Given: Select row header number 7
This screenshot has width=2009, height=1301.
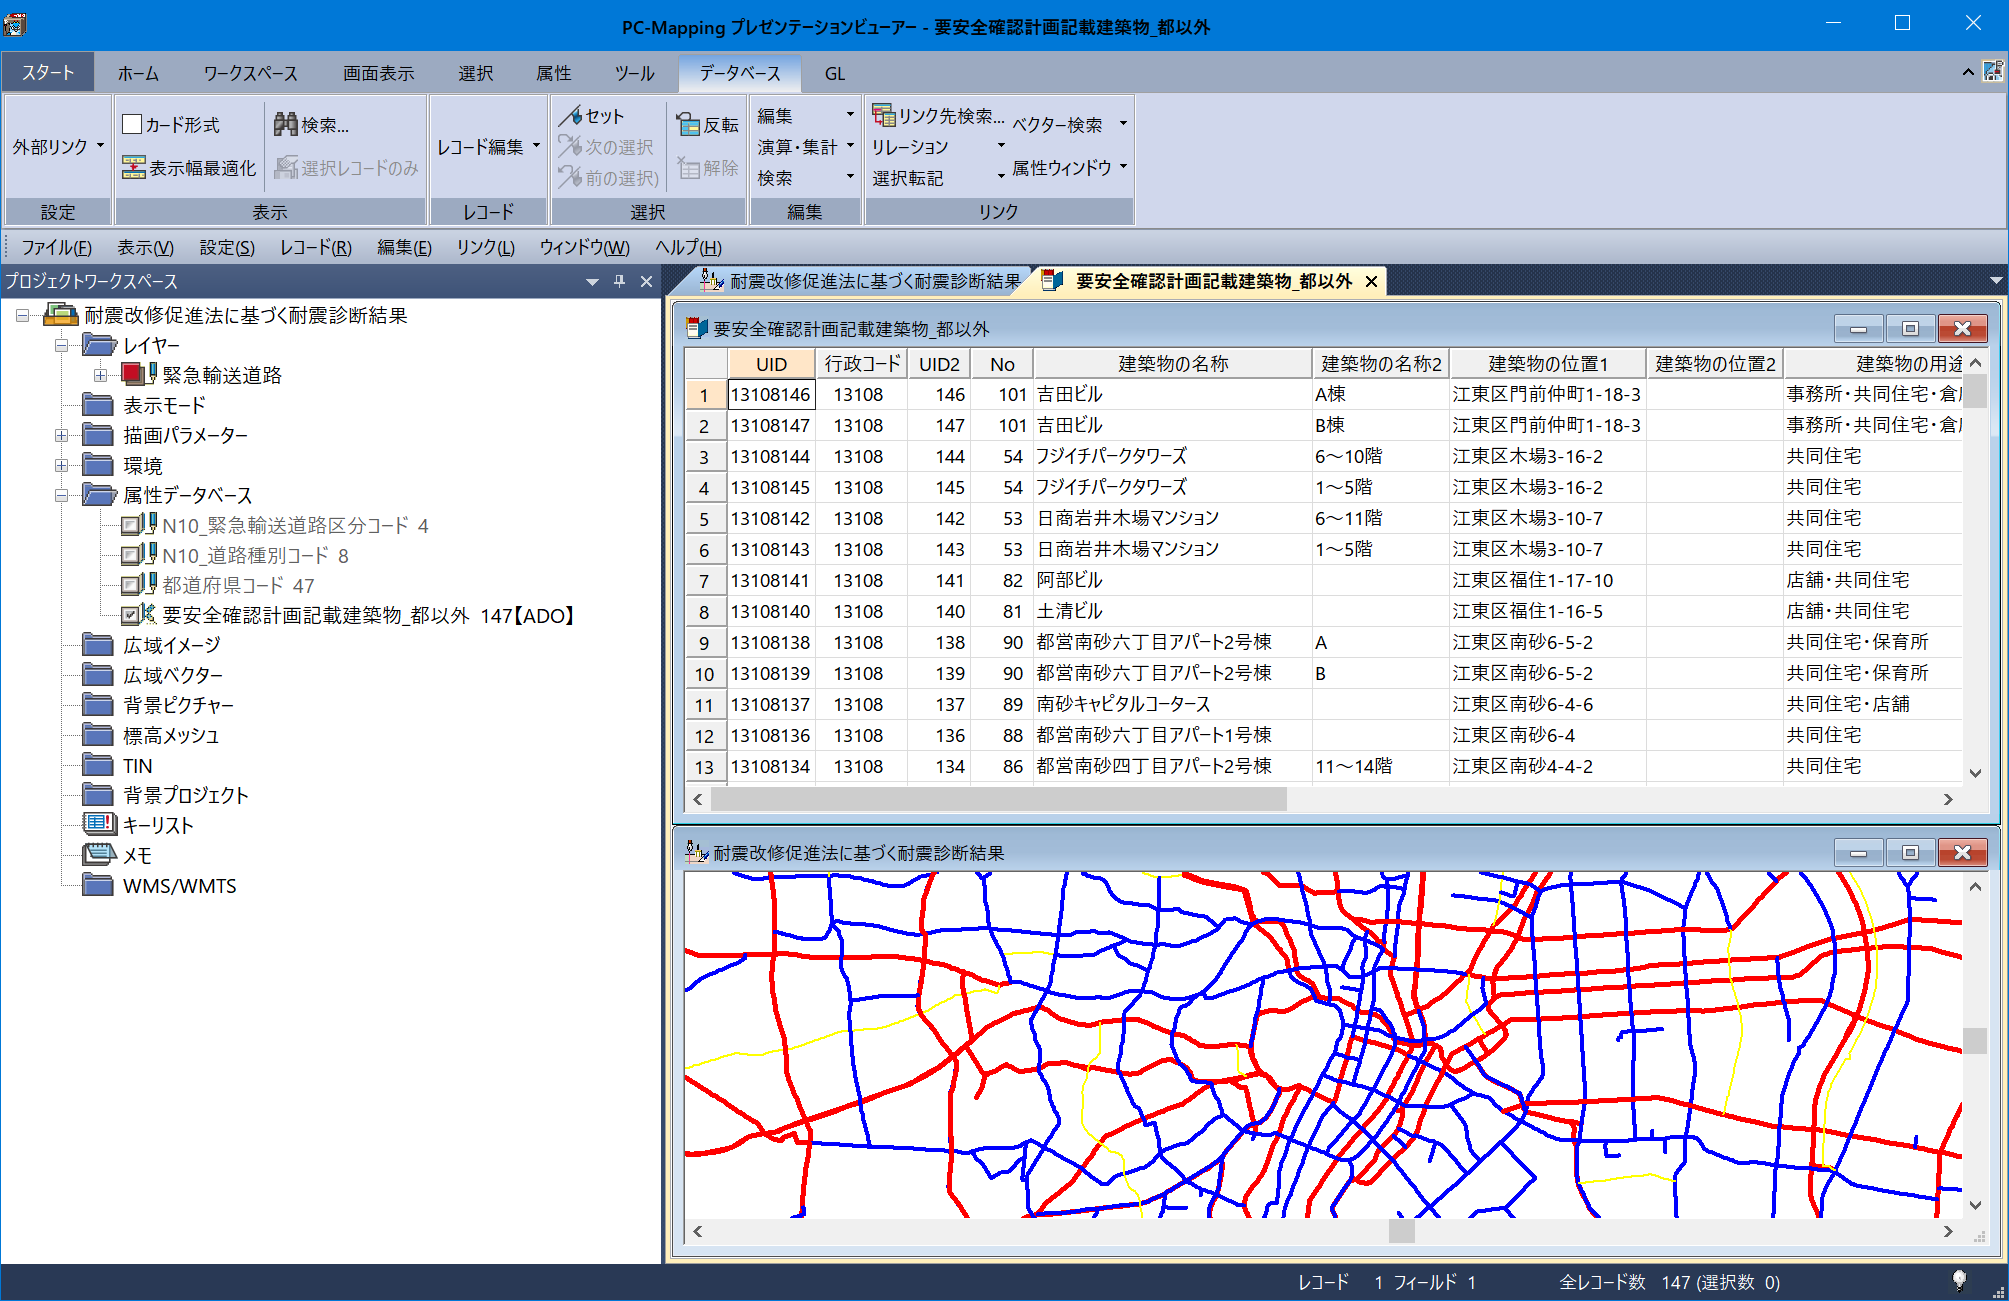Looking at the screenshot, I should click(705, 581).
